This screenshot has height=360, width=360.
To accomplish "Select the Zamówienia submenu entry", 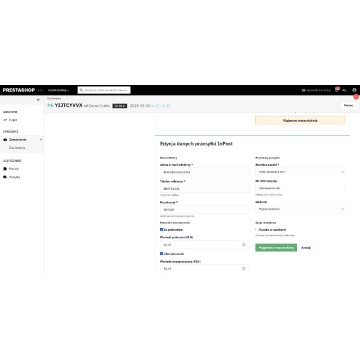I will (x=17, y=147).
